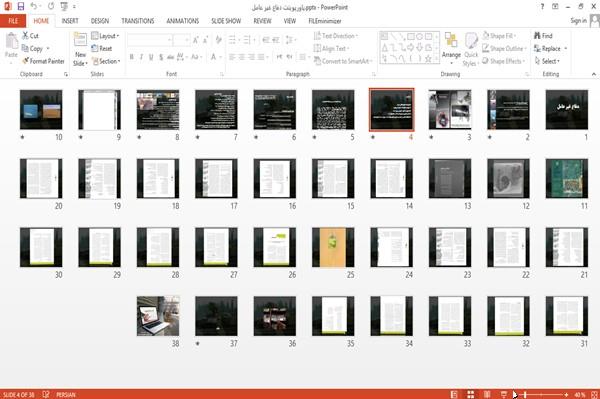Open the VIEW tab

pos(290,21)
